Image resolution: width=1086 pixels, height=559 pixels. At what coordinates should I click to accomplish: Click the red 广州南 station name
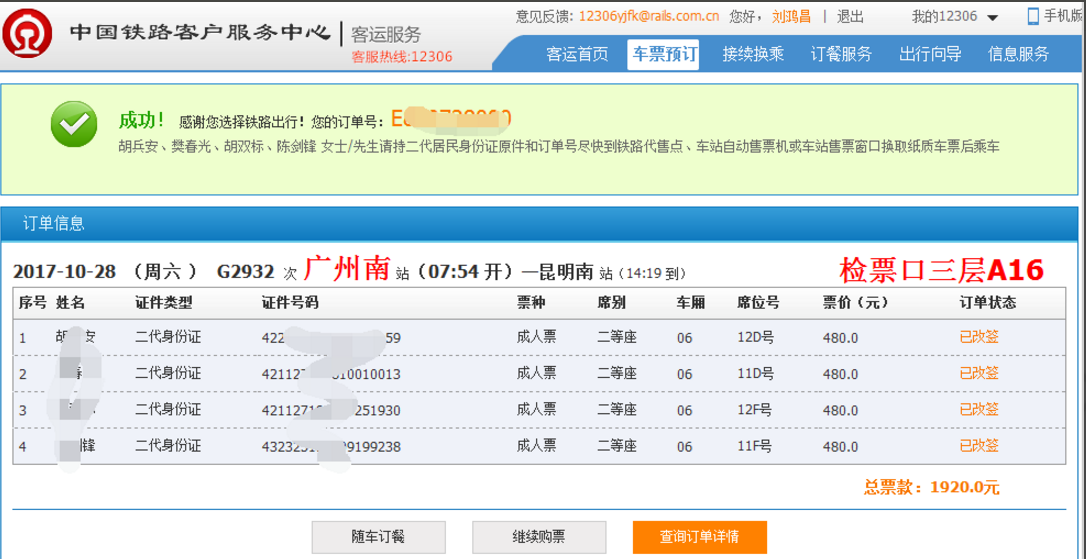click(348, 269)
